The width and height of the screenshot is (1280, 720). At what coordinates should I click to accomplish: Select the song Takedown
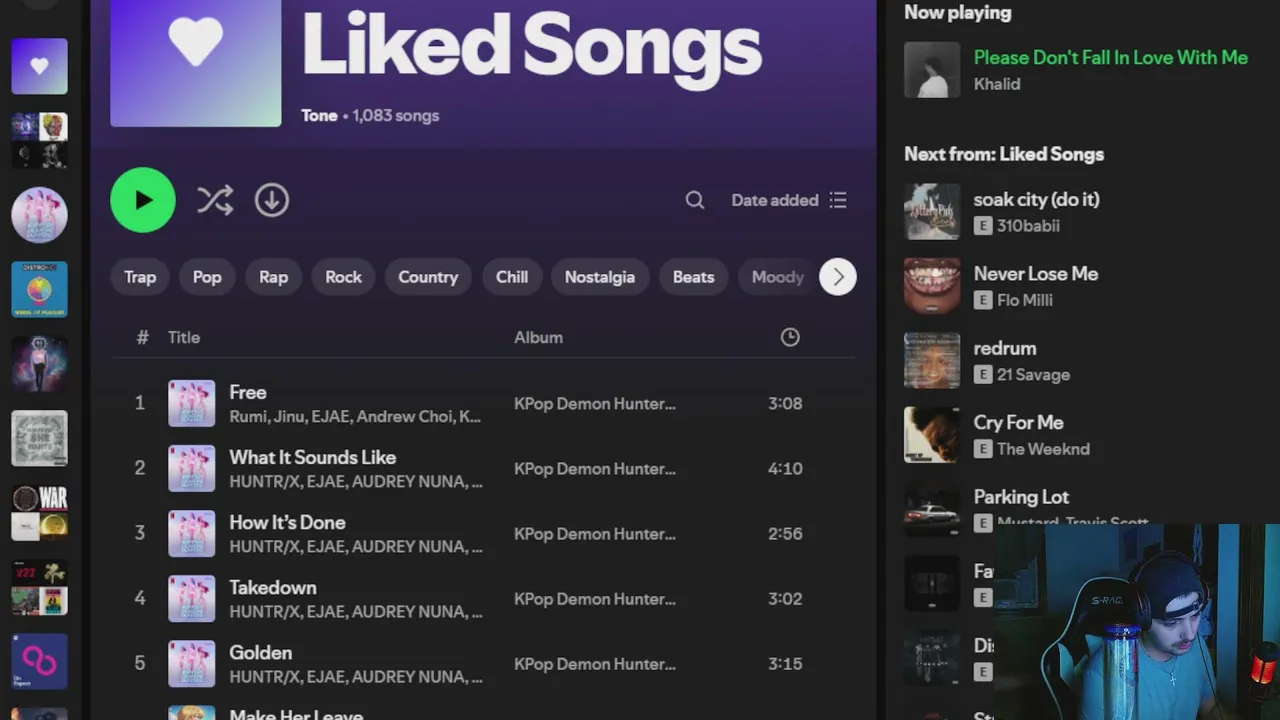click(x=272, y=587)
